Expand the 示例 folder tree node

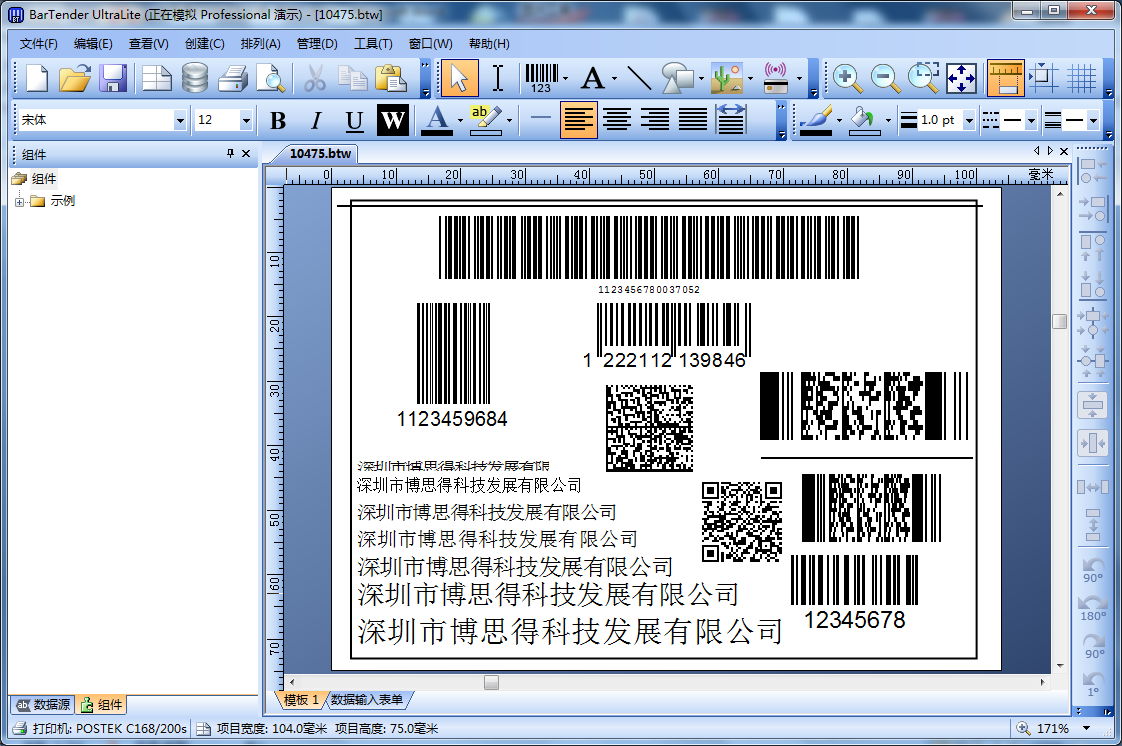tap(19, 202)
